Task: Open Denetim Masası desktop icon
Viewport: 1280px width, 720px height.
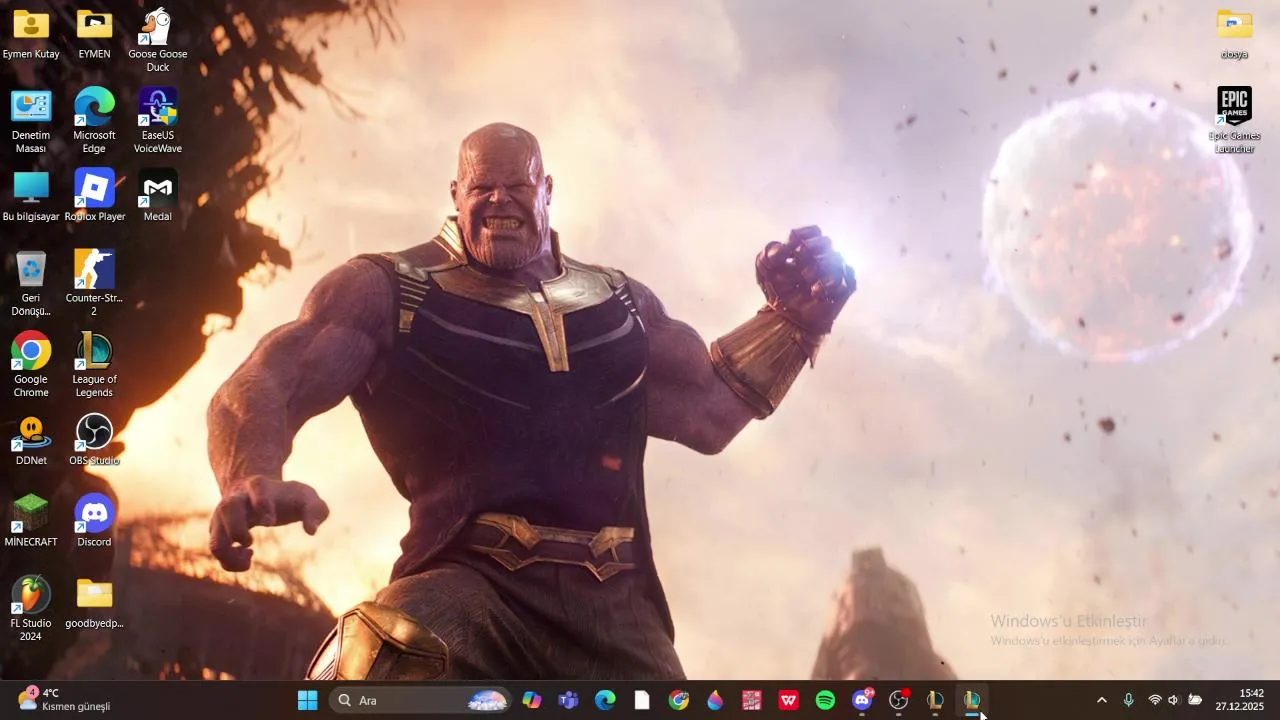Action: pyautogui.click(x=31, y=121)
